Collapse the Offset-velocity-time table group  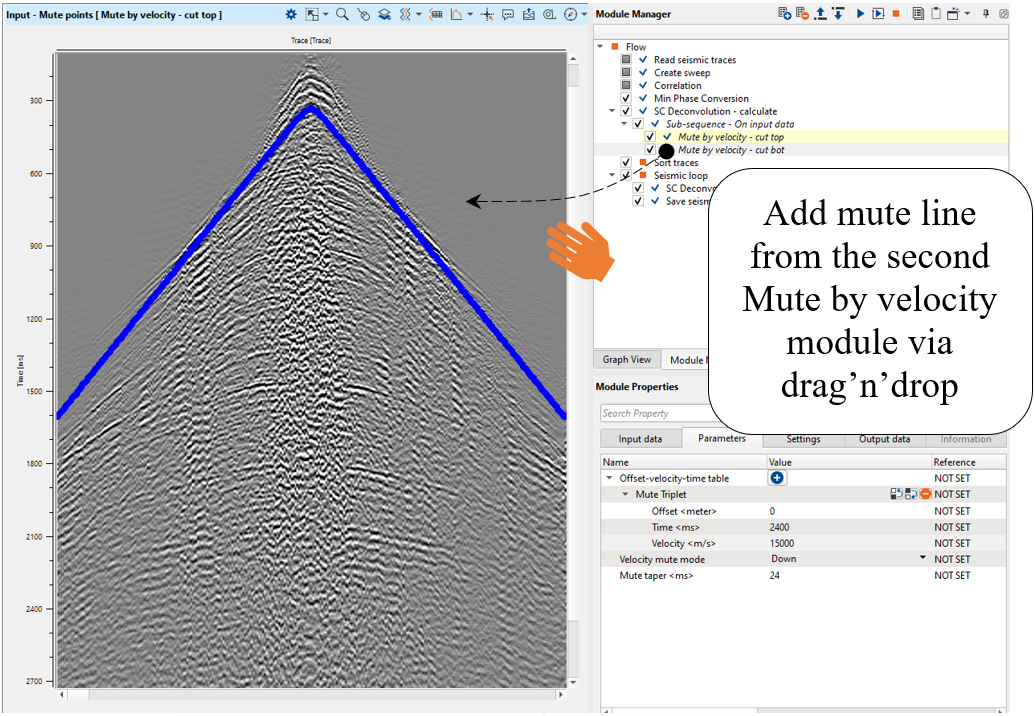(x=609, y=478)
